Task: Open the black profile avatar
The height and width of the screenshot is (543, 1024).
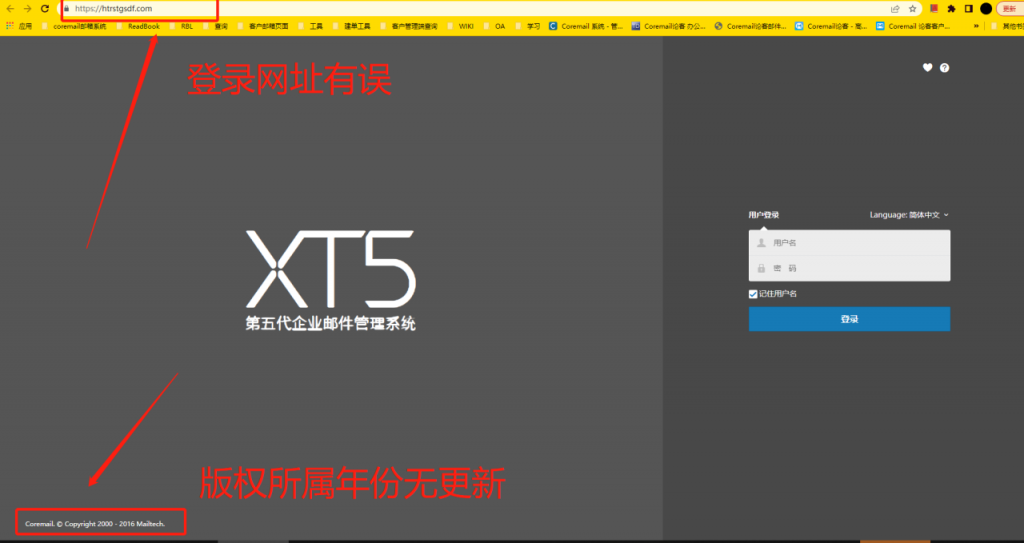Action: click(x=986, y=8)
